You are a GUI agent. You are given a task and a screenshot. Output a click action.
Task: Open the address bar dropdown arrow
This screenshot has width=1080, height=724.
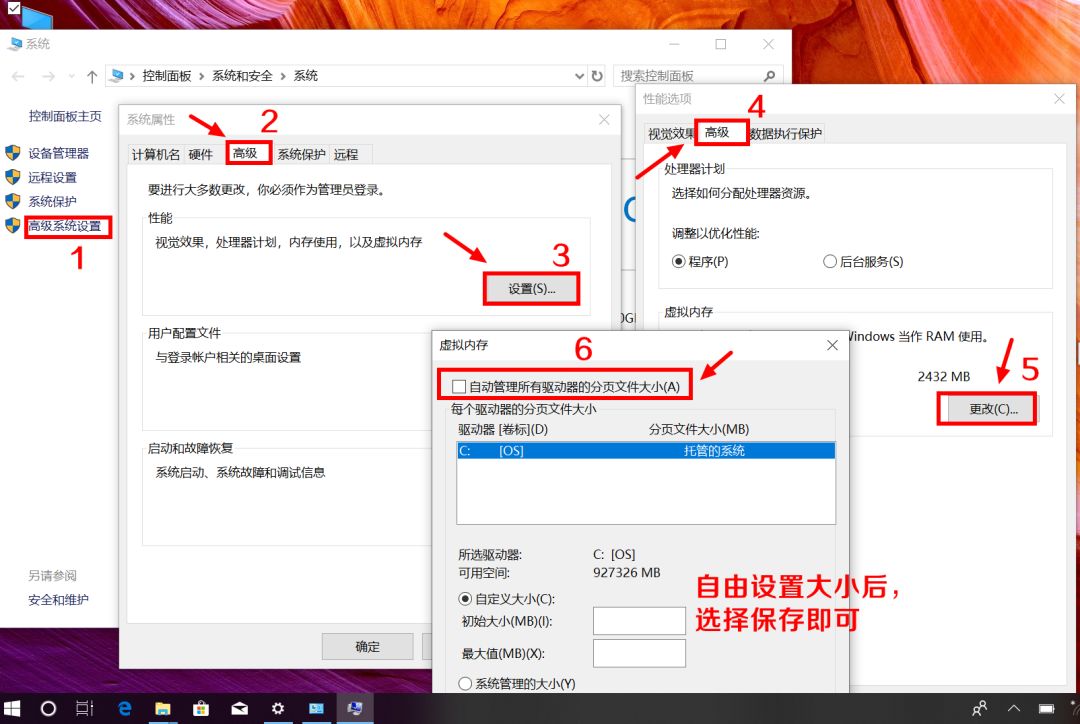(580, 76)
